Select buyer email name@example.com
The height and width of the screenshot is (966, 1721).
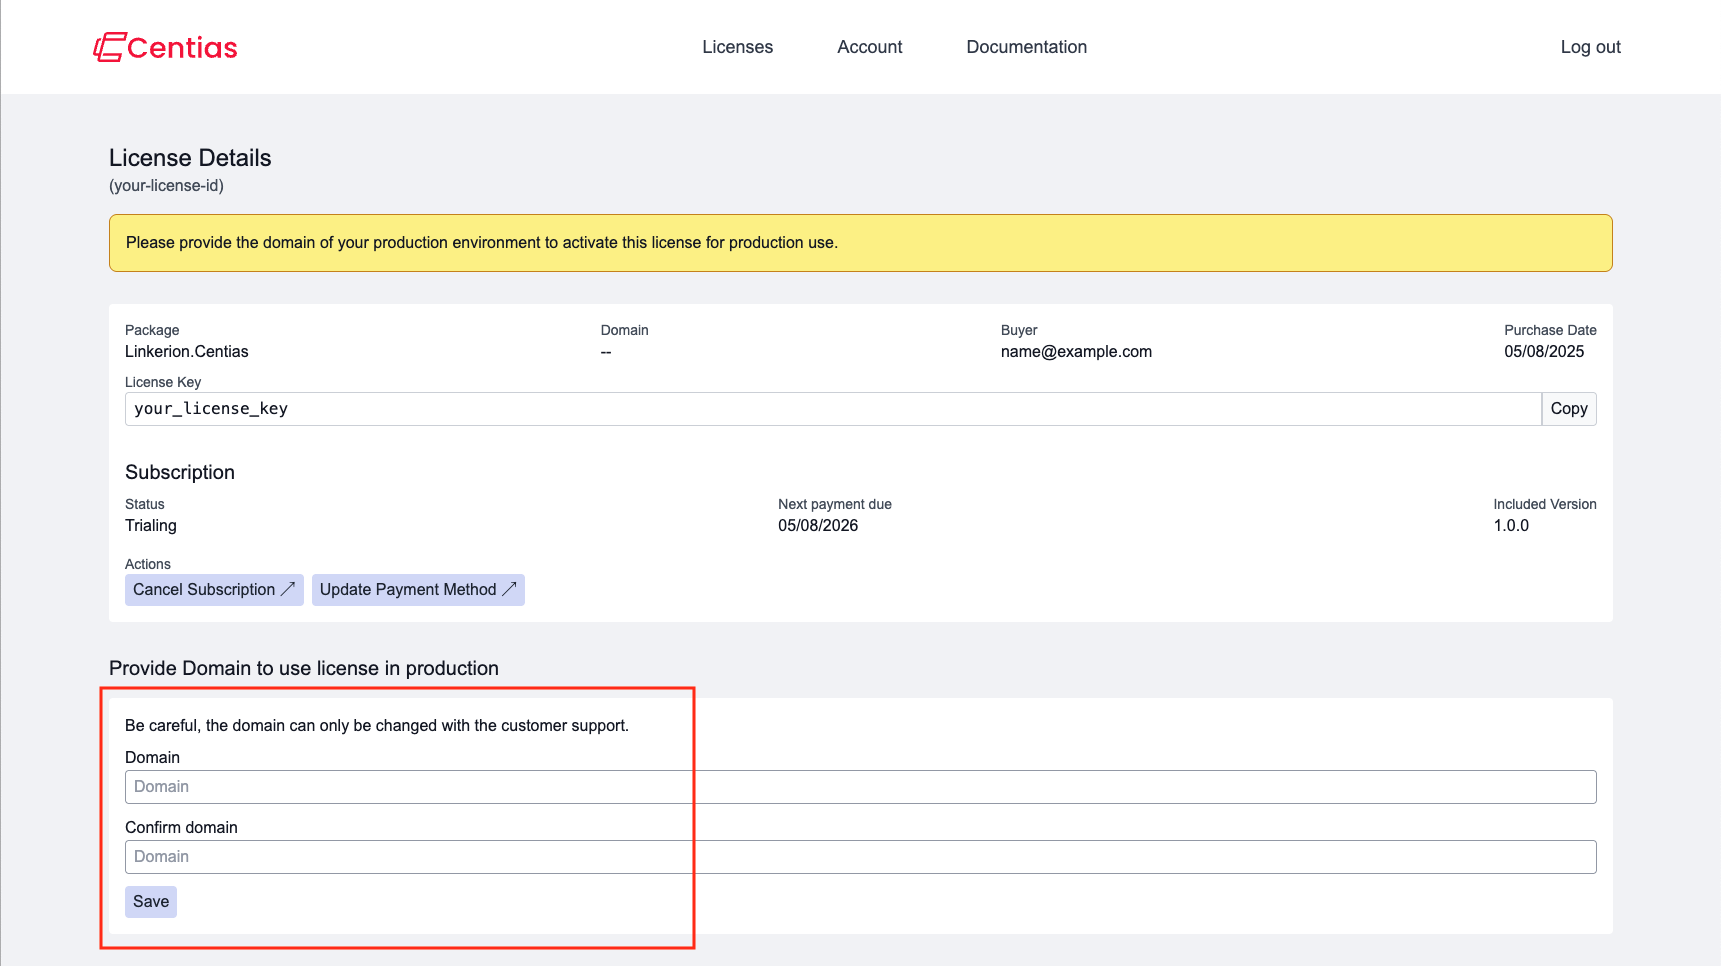coord(1076,352)
